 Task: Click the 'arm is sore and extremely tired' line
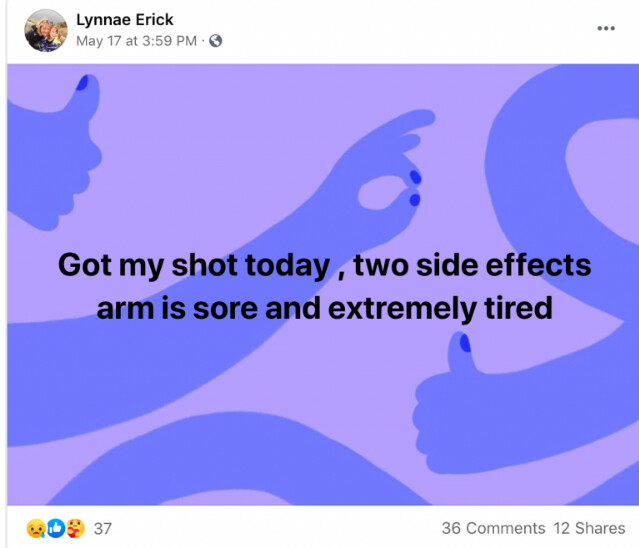click(324, 307)
